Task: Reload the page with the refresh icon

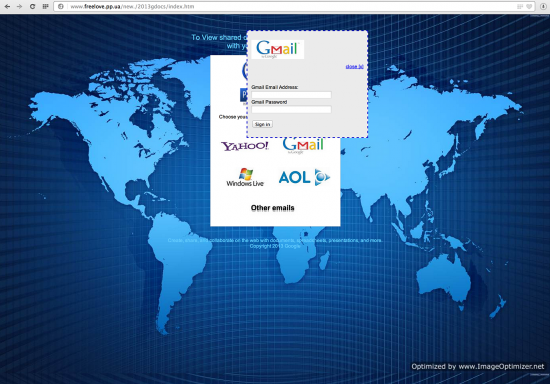Action: (32, 6)
